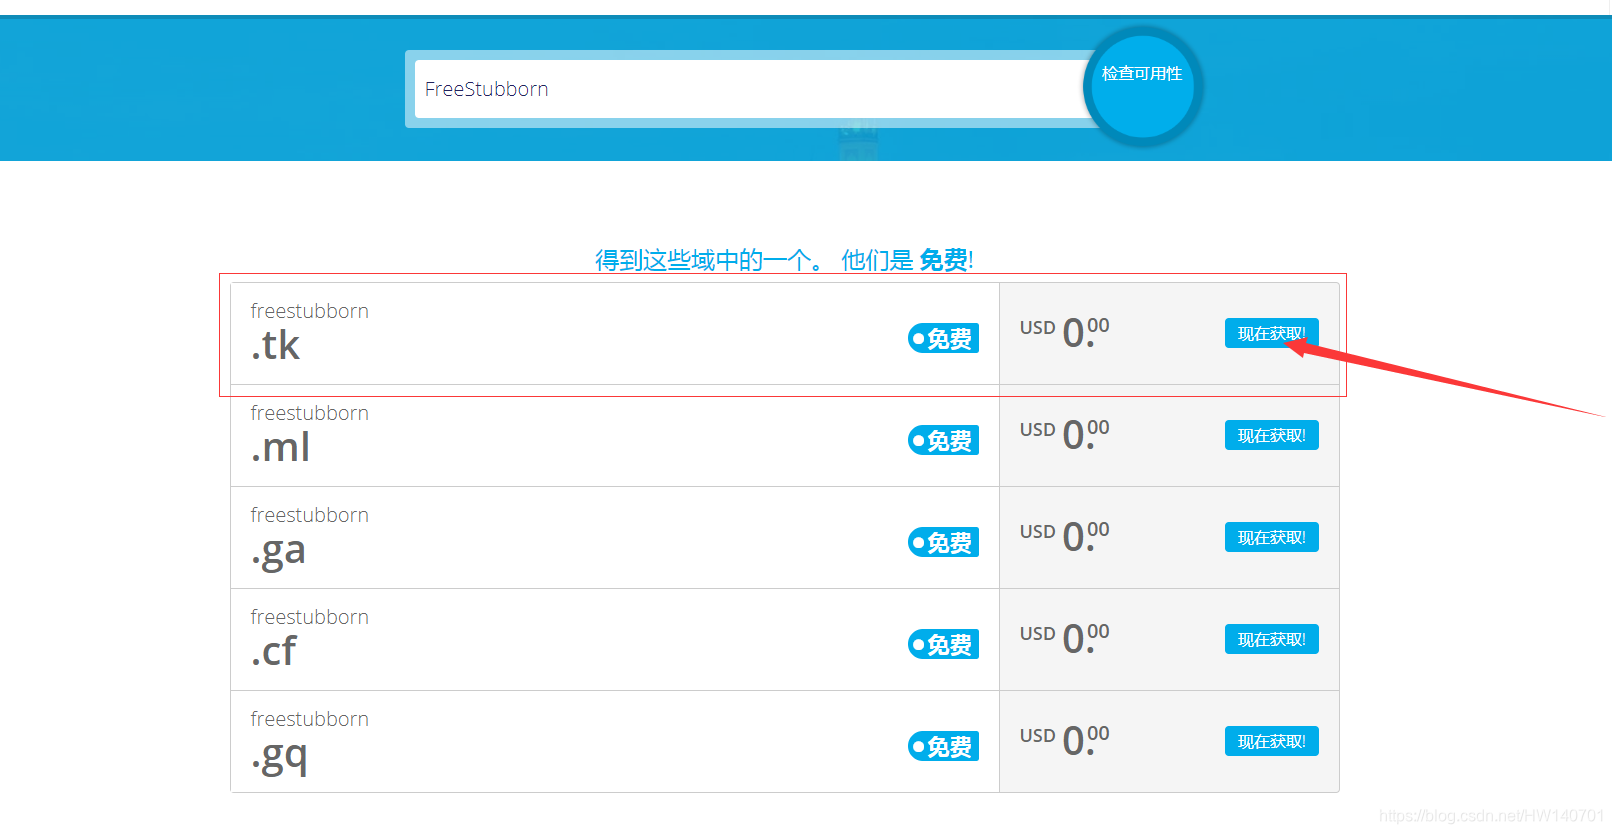Get the freestubborn .cf domain now
The width and height of the screenshot is (1612, 834).
tap(1271, 639)
